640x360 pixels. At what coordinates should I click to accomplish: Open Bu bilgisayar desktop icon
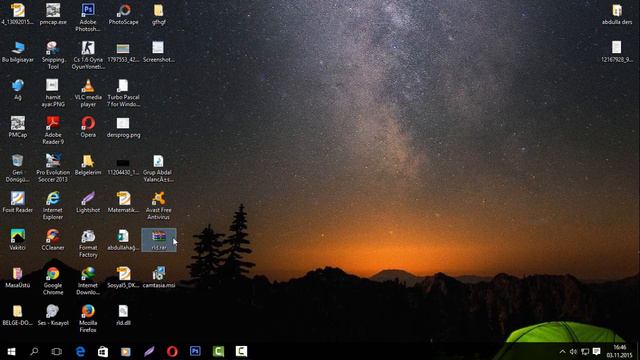tap(18, 52)
